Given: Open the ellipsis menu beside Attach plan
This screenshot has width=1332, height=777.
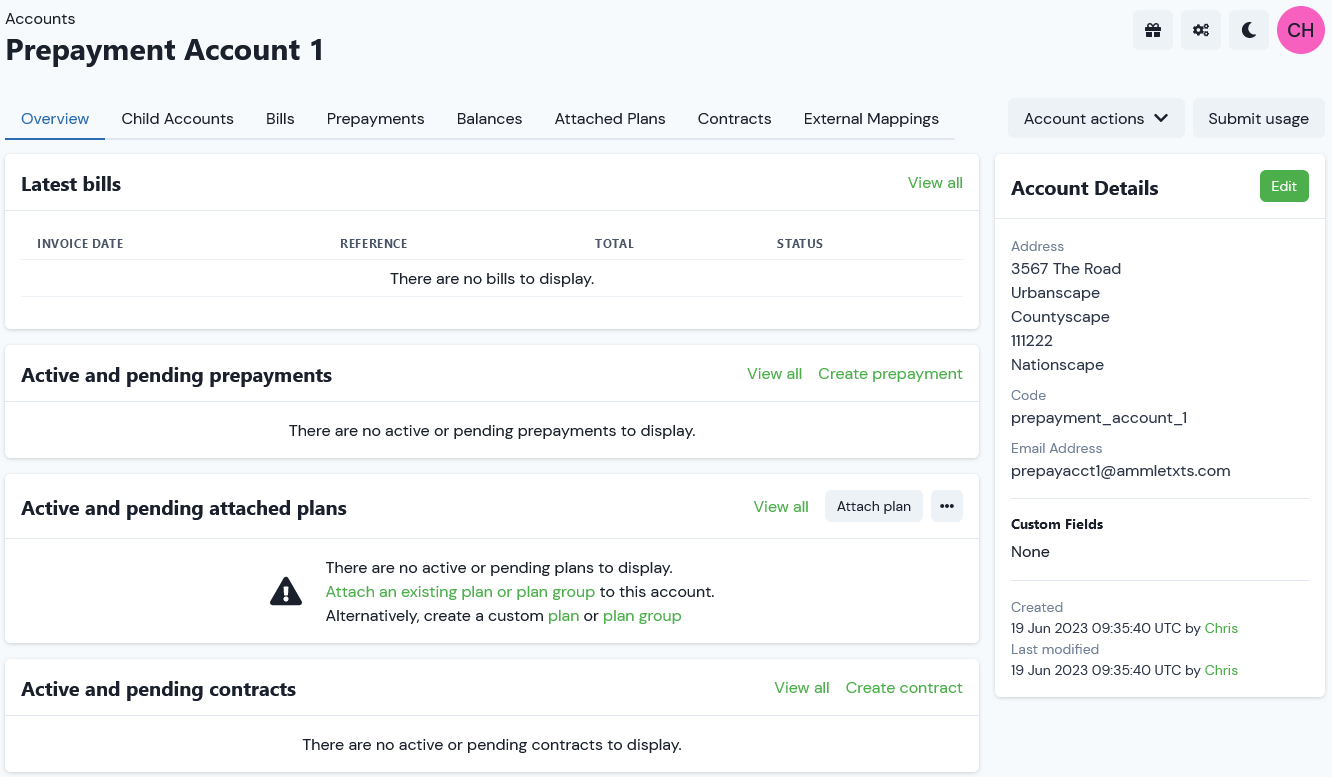Looking at the screenshot, I should tap(947, 506).
